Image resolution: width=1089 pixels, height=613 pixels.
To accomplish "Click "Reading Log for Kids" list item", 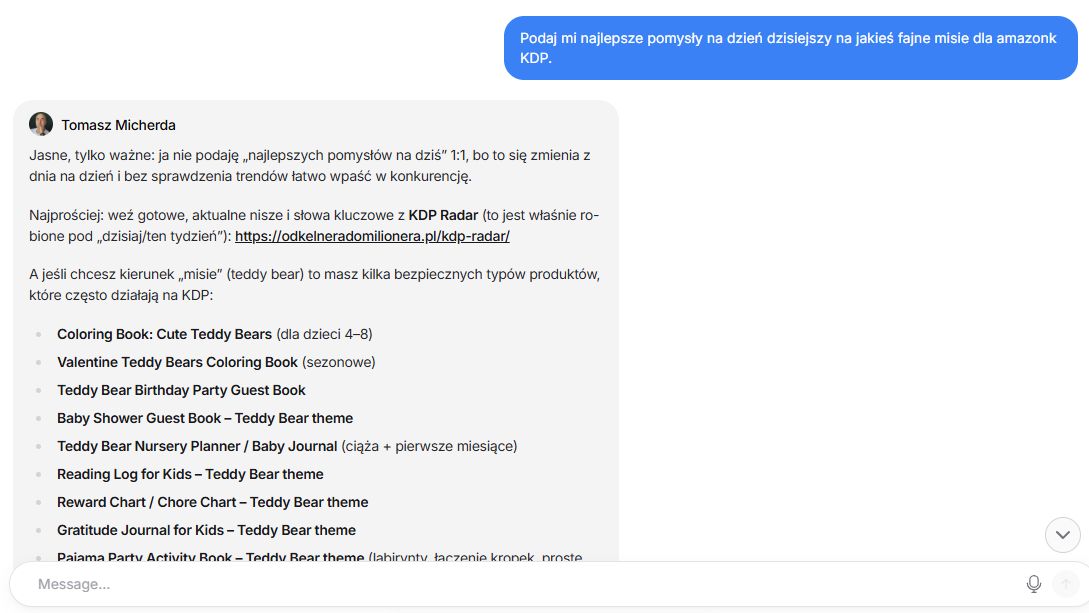I will point(190,474).
